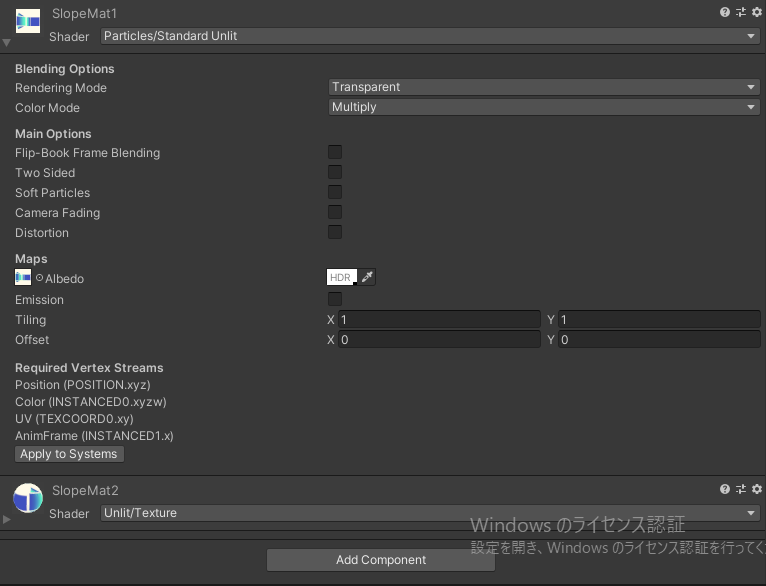The width and height of the screenshot is (766, 586).
Task: Click UV (TEXCOORD0.xy) vertex stream text
Action: [74, 419]
